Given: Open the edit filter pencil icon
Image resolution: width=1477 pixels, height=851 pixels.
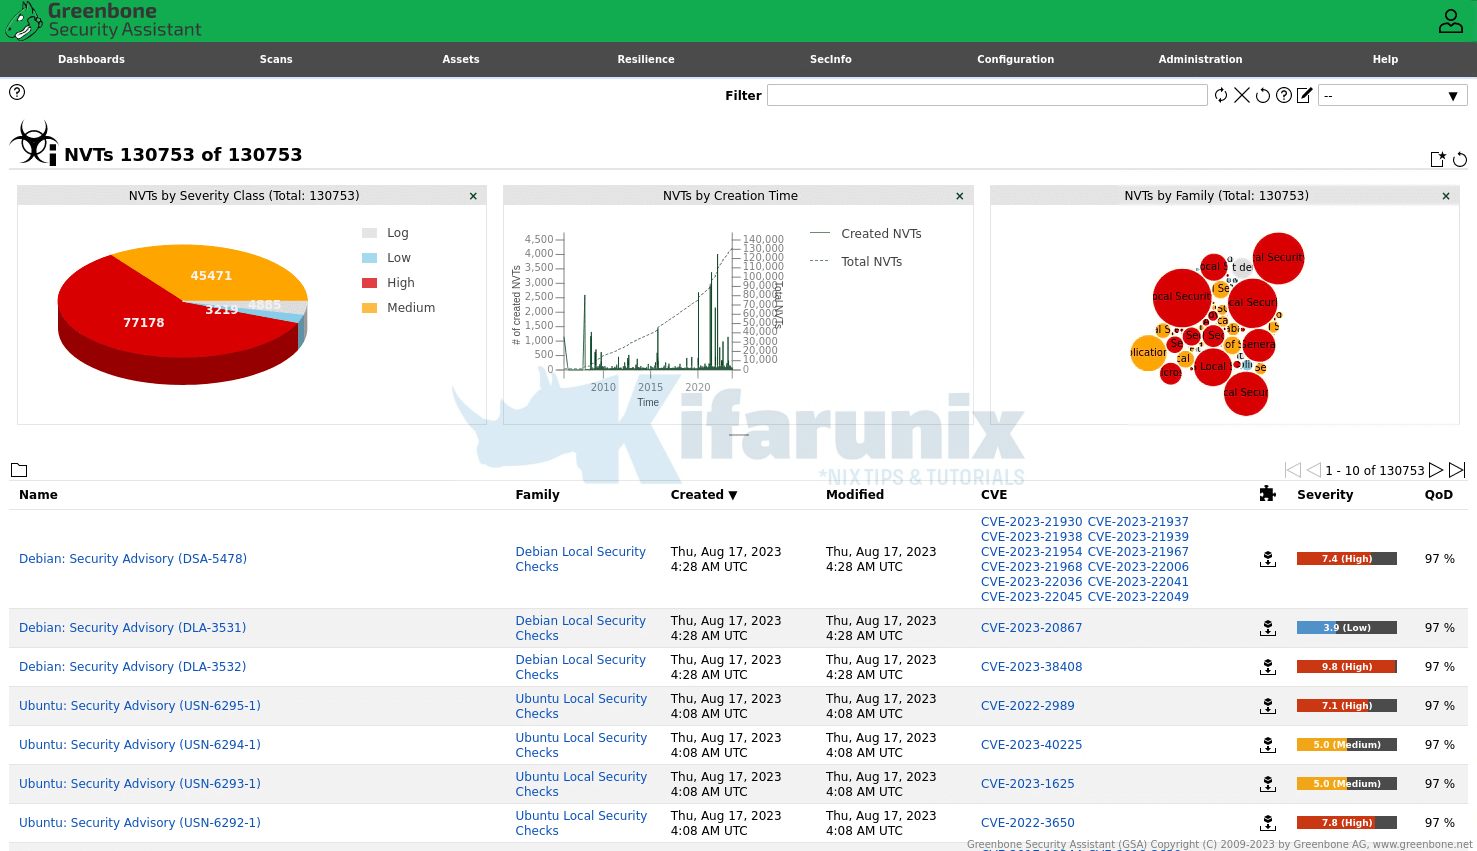Looking at the screenshot, I should point(1304,95).
